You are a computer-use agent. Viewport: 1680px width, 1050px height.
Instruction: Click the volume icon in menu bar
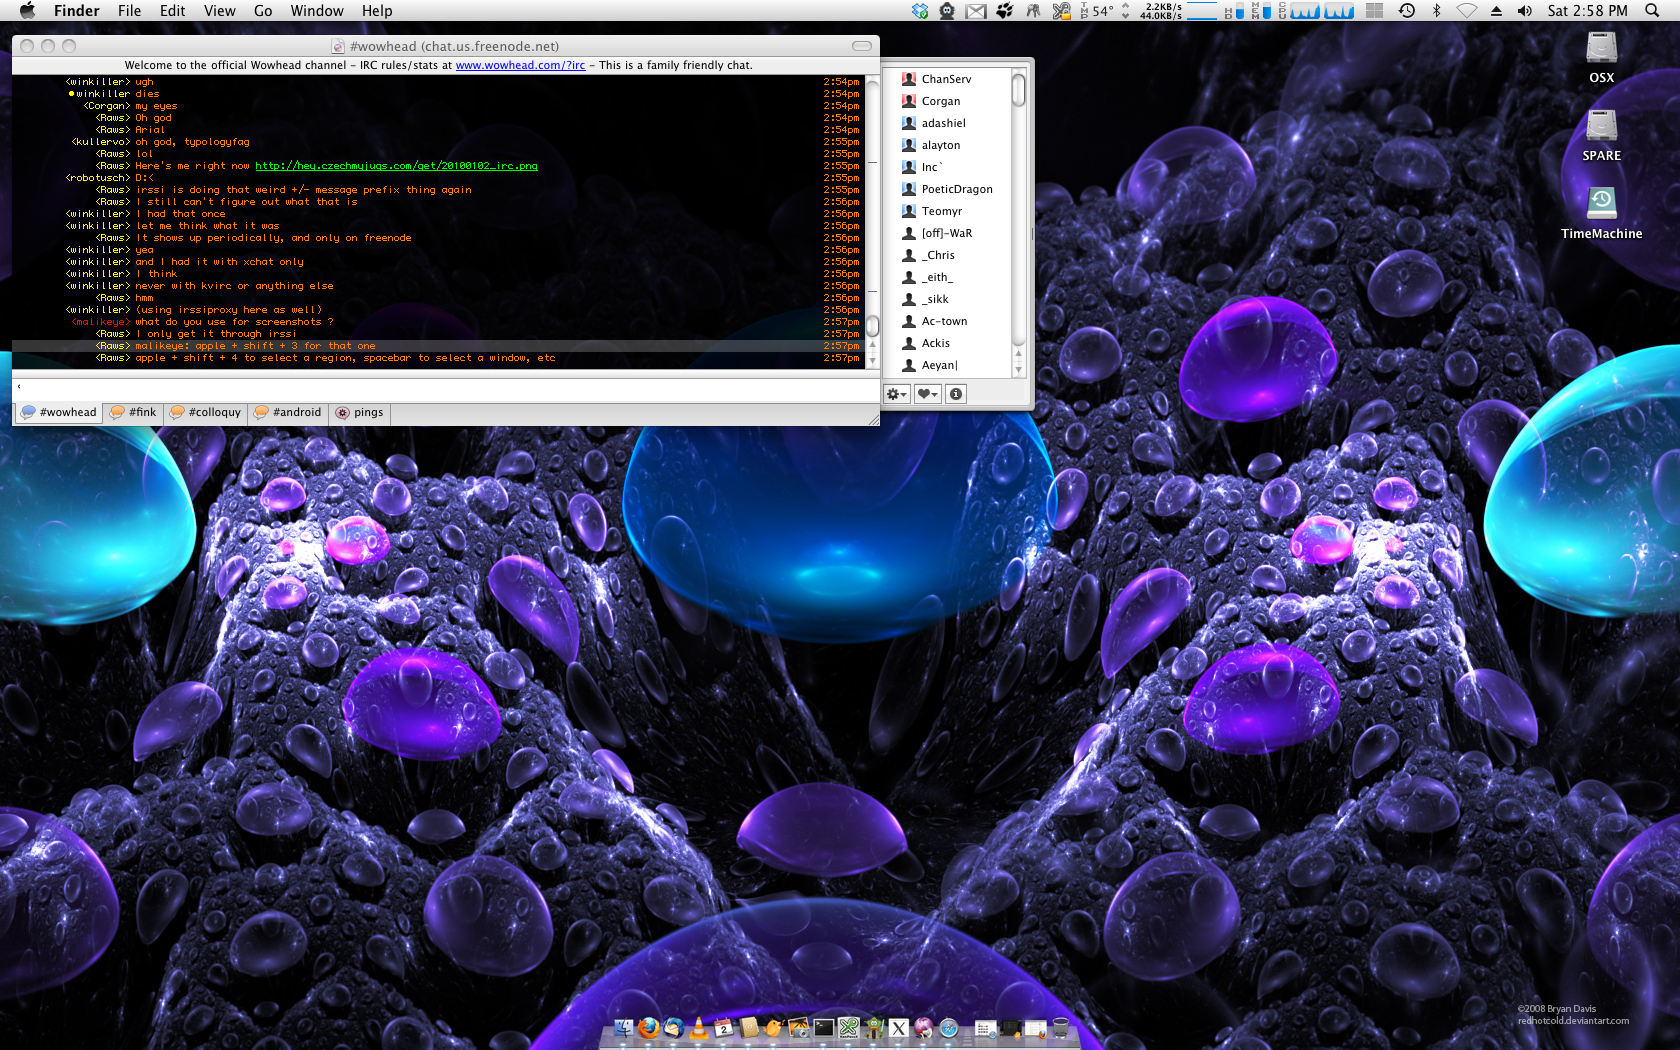(x=1524, y=11)
